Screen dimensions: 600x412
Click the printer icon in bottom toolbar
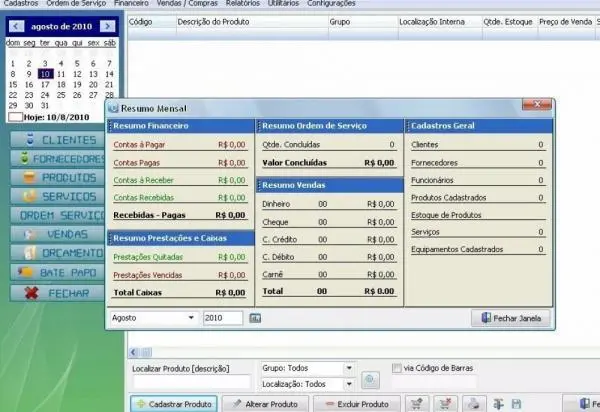pyautogui.click(x=473, y=404)
